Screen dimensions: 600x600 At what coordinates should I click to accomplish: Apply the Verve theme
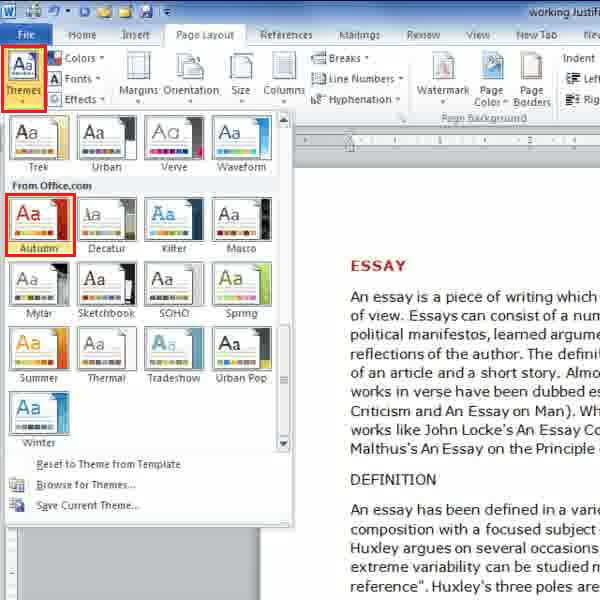[x=174, y=144]
